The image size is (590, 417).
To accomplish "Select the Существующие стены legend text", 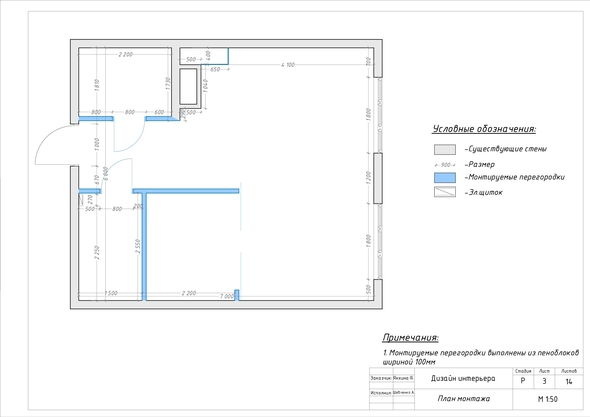I will (x=506, y=149).
